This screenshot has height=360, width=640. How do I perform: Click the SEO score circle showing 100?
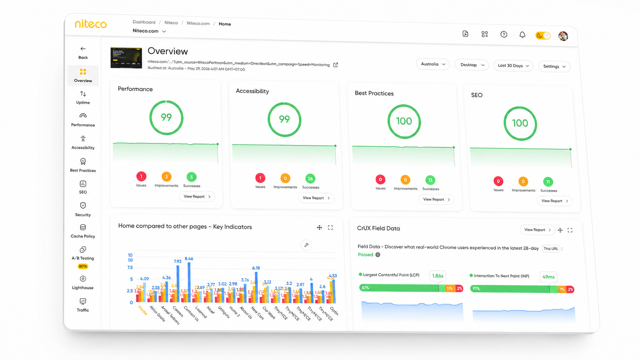520,123
